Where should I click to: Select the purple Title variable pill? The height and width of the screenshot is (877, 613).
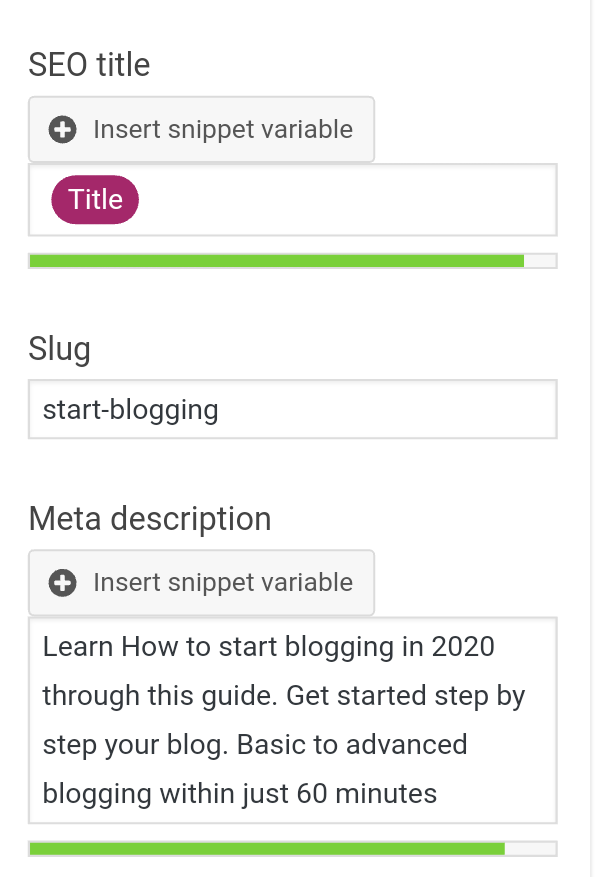95,200
